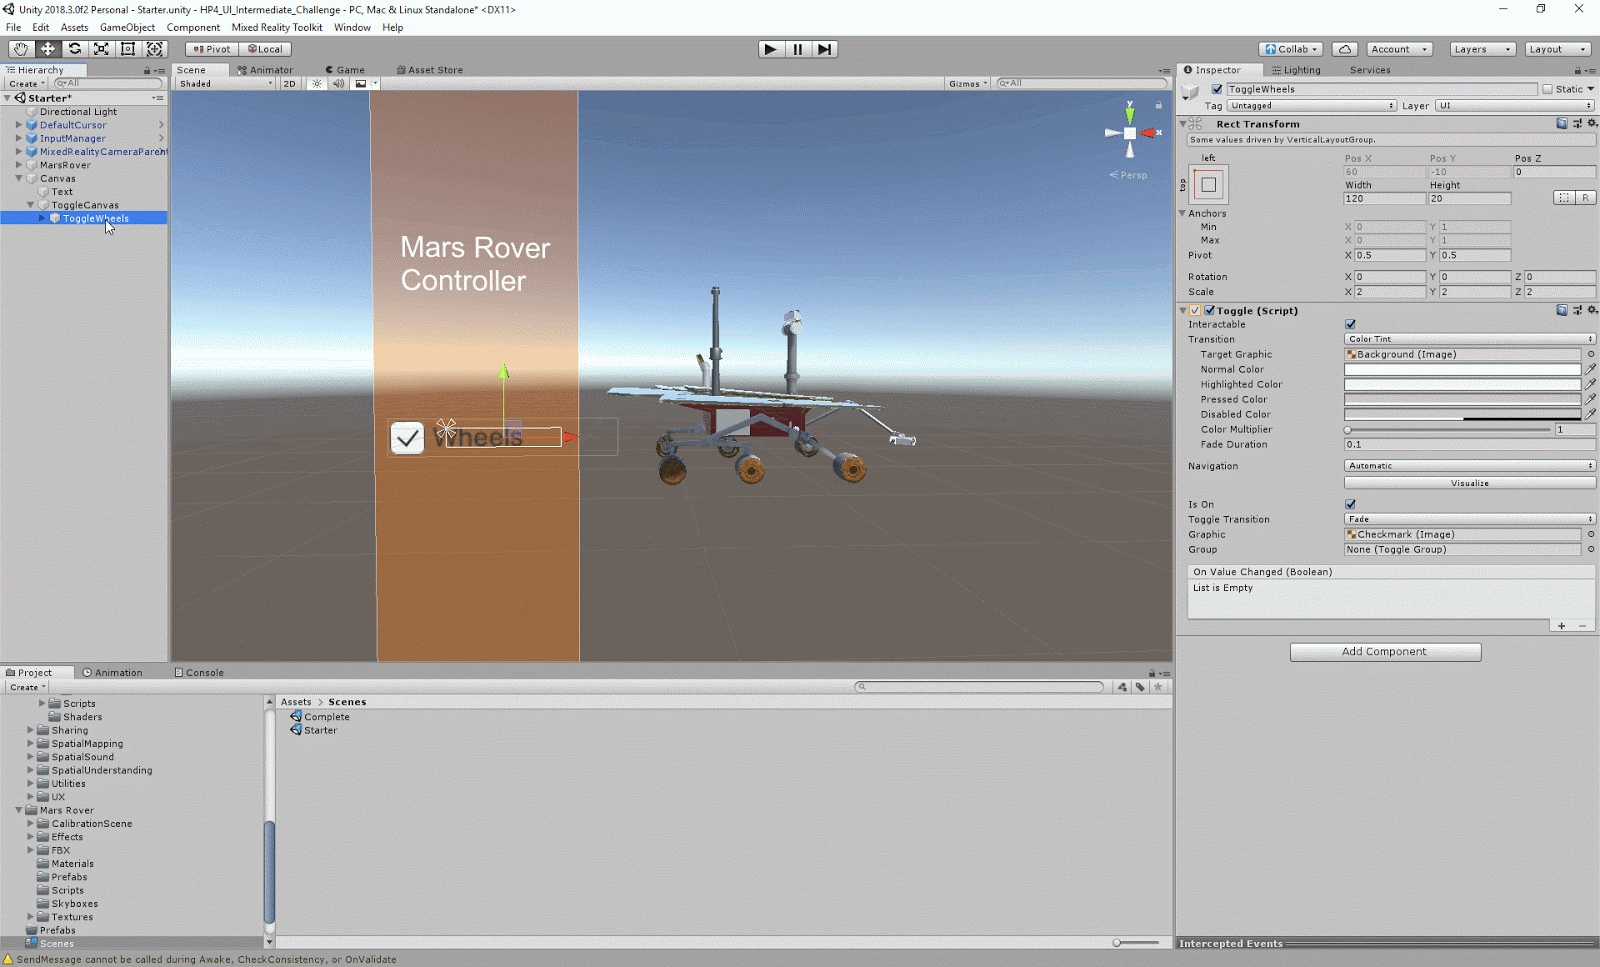Click the Pause button
Viewport: 1600px width, 967px height.
tap(797, 49)
